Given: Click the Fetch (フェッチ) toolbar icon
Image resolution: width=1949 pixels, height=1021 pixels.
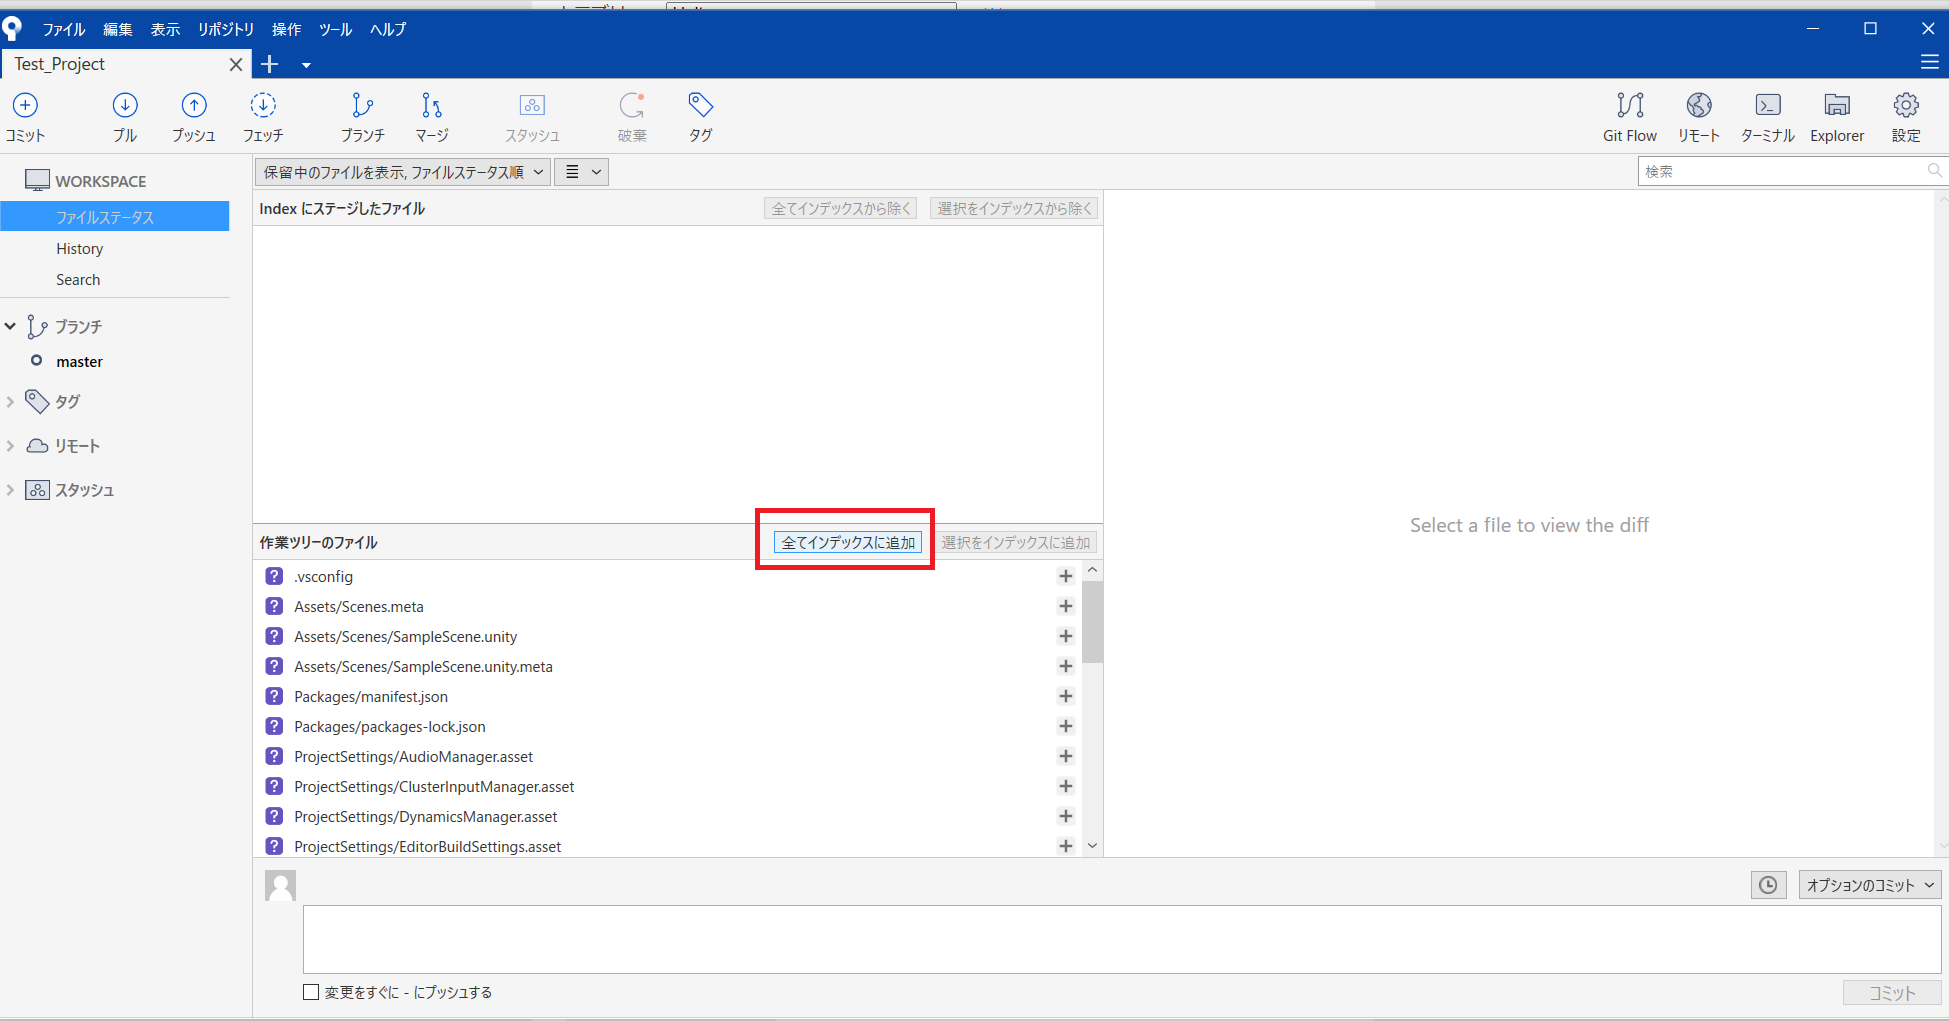Looking at the screenshot, I should click(263, 116).
